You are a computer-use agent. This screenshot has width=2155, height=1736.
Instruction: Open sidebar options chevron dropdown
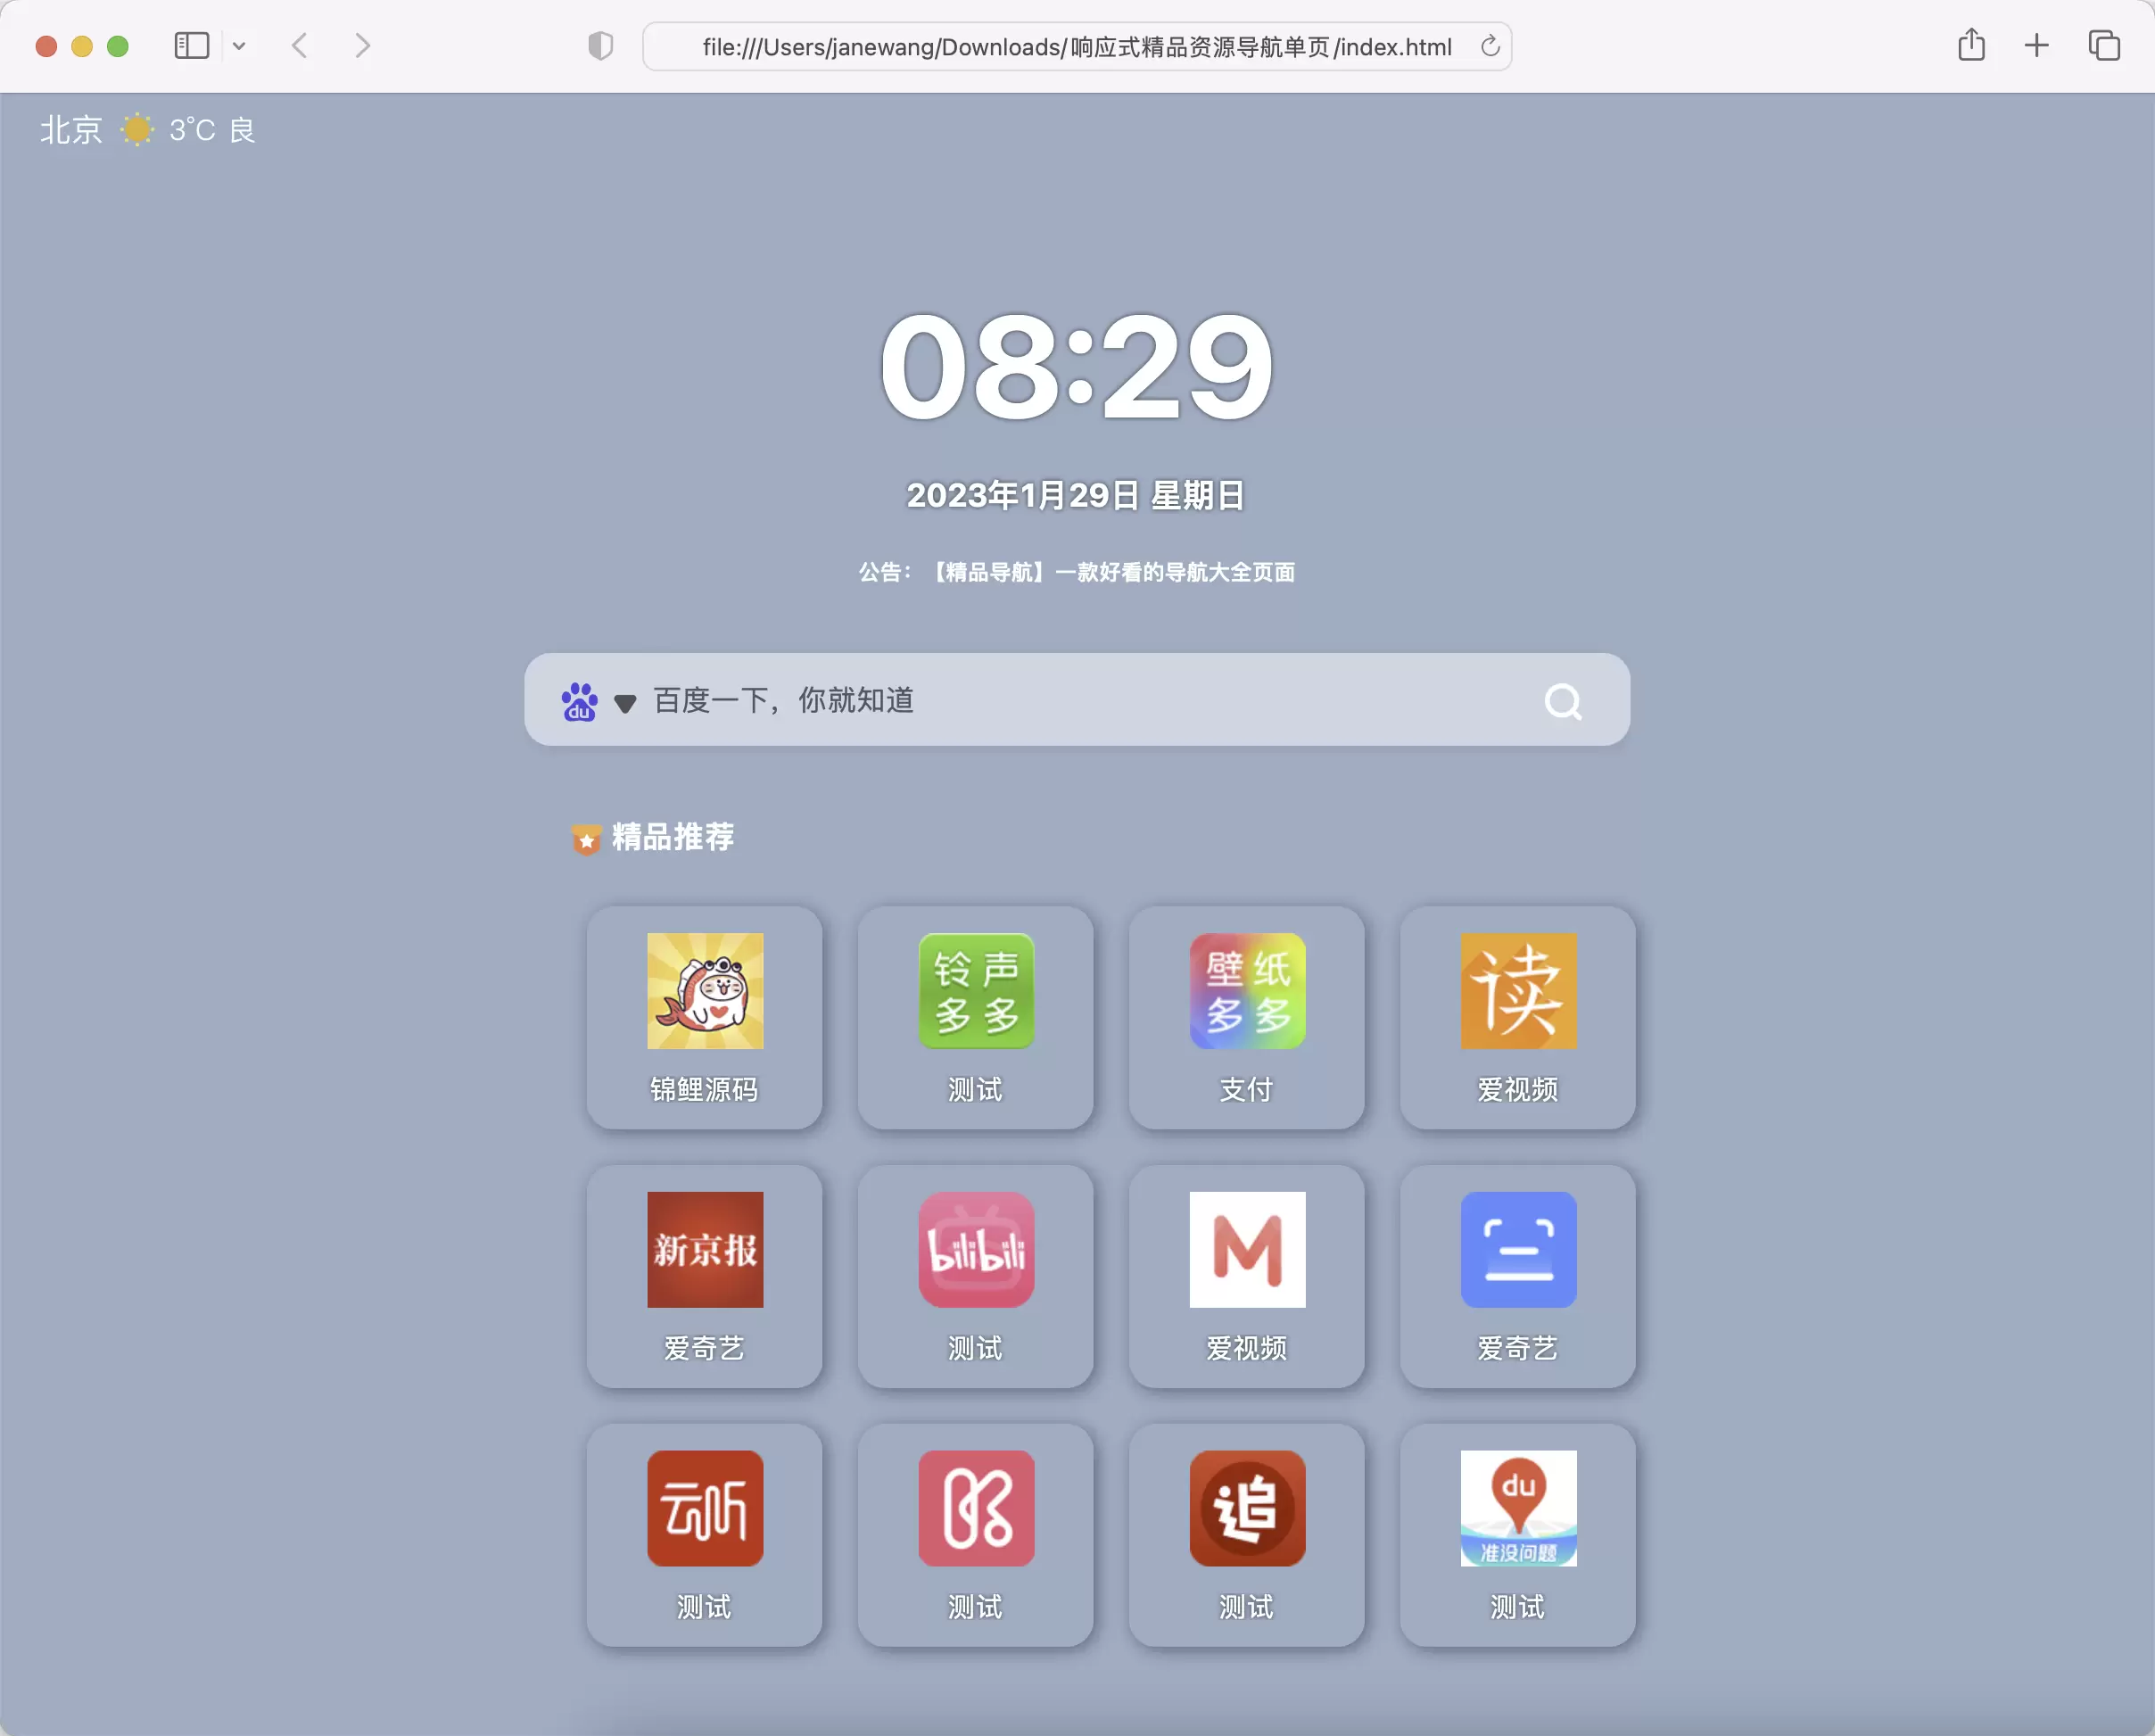tap(239, 46)
